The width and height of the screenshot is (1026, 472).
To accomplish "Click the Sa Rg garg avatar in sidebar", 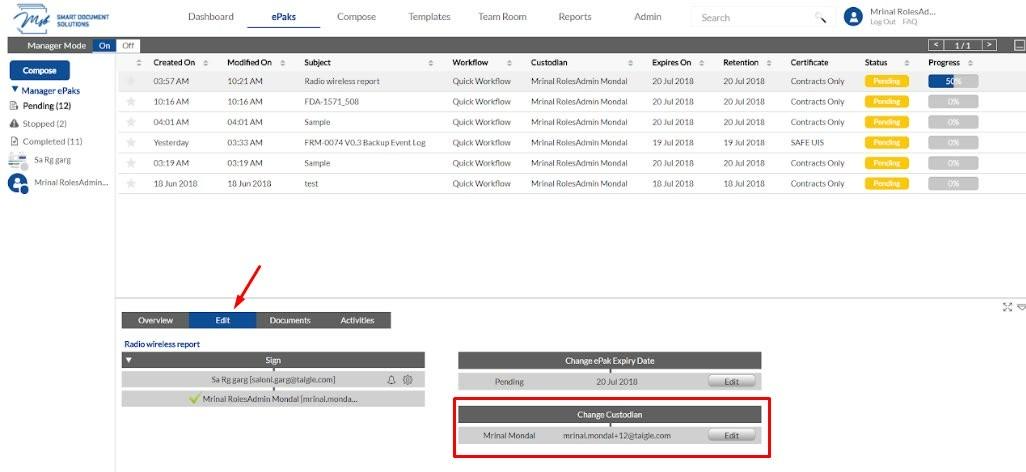I will tap(17, 160).
